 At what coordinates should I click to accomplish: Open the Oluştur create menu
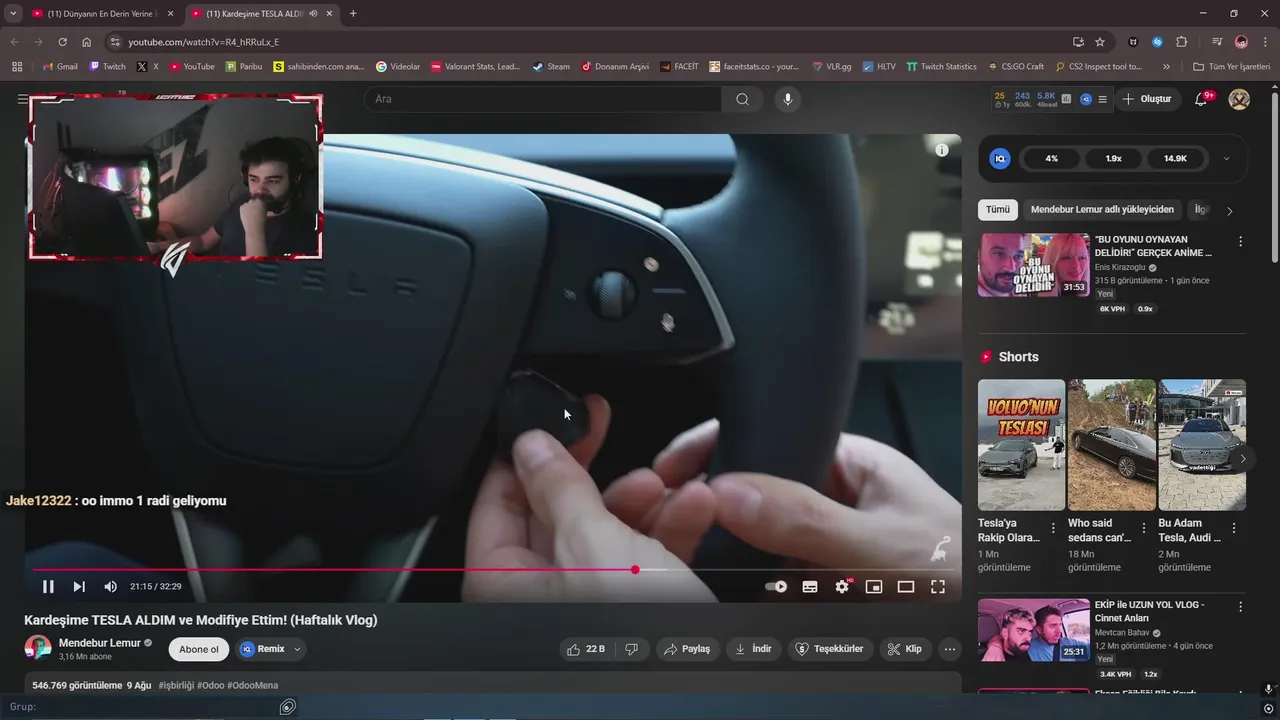[x=1147, y=99]
